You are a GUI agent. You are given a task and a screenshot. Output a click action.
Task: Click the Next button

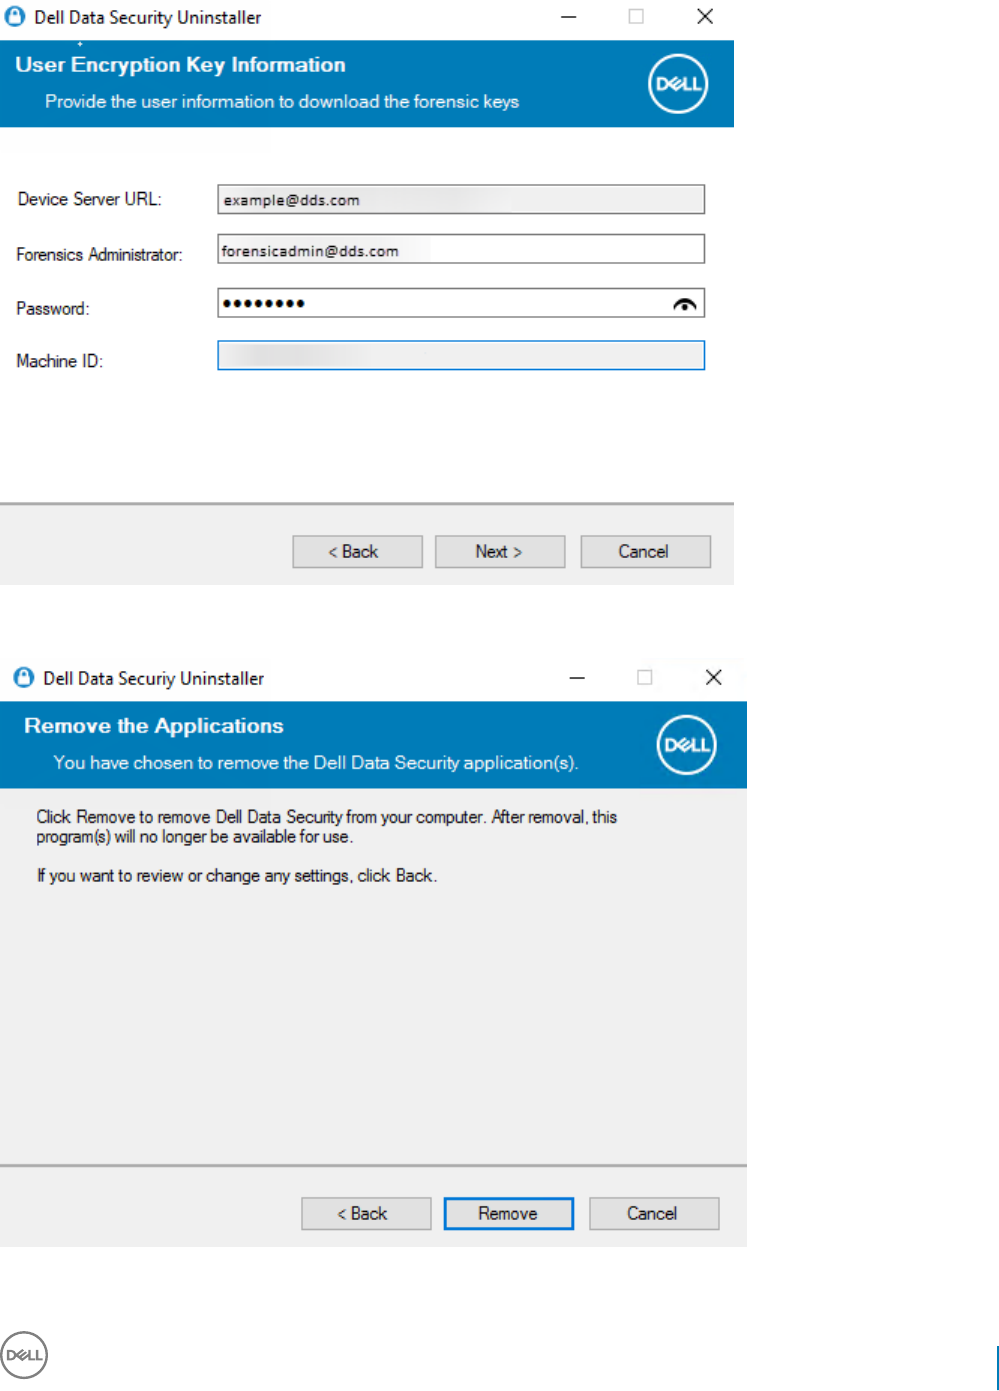[500, 552]
